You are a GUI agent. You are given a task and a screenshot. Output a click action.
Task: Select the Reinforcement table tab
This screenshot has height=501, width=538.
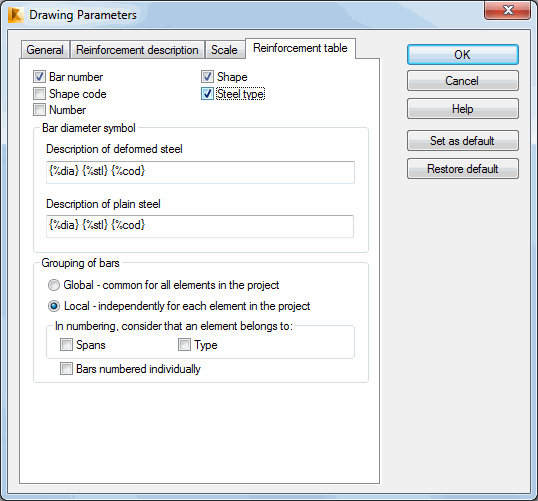point(300,48)
